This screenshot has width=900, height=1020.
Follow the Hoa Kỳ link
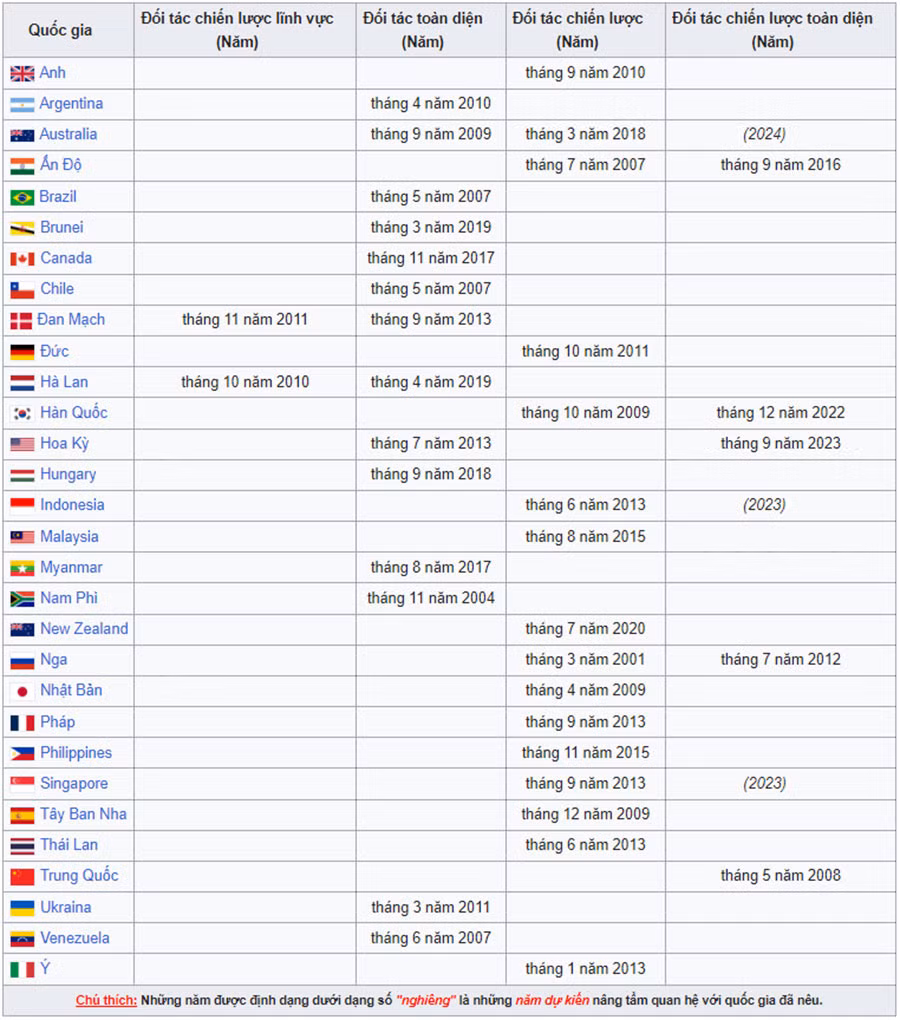point(64,443)
